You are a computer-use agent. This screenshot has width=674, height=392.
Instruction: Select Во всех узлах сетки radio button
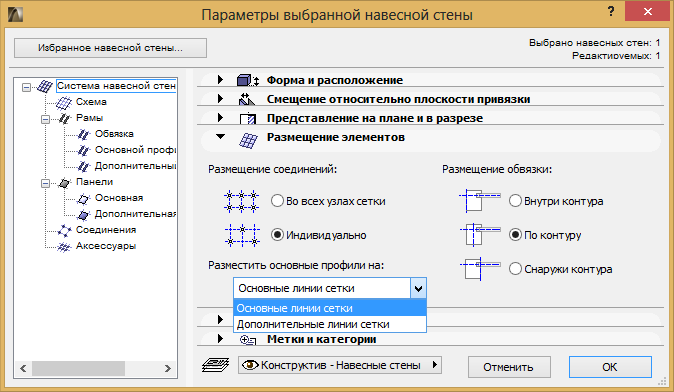click(x=277, y=201)
